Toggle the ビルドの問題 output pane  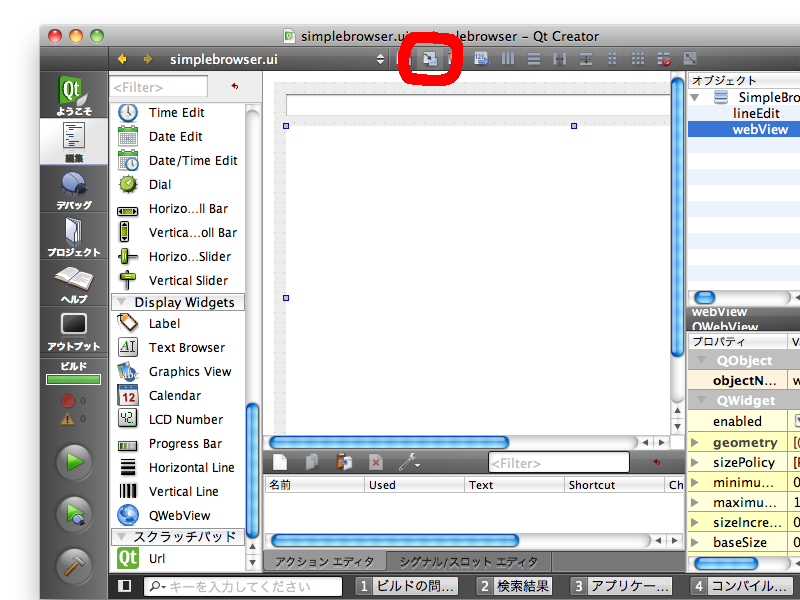click(x=409, y=586)
